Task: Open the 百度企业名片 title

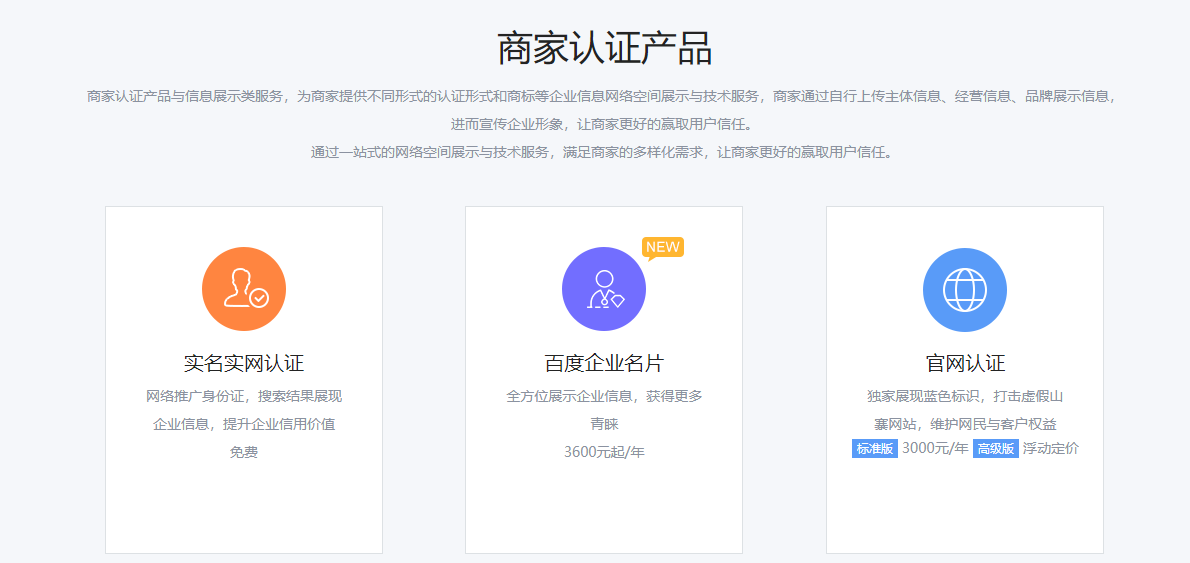Action: [x=604, y=363]
